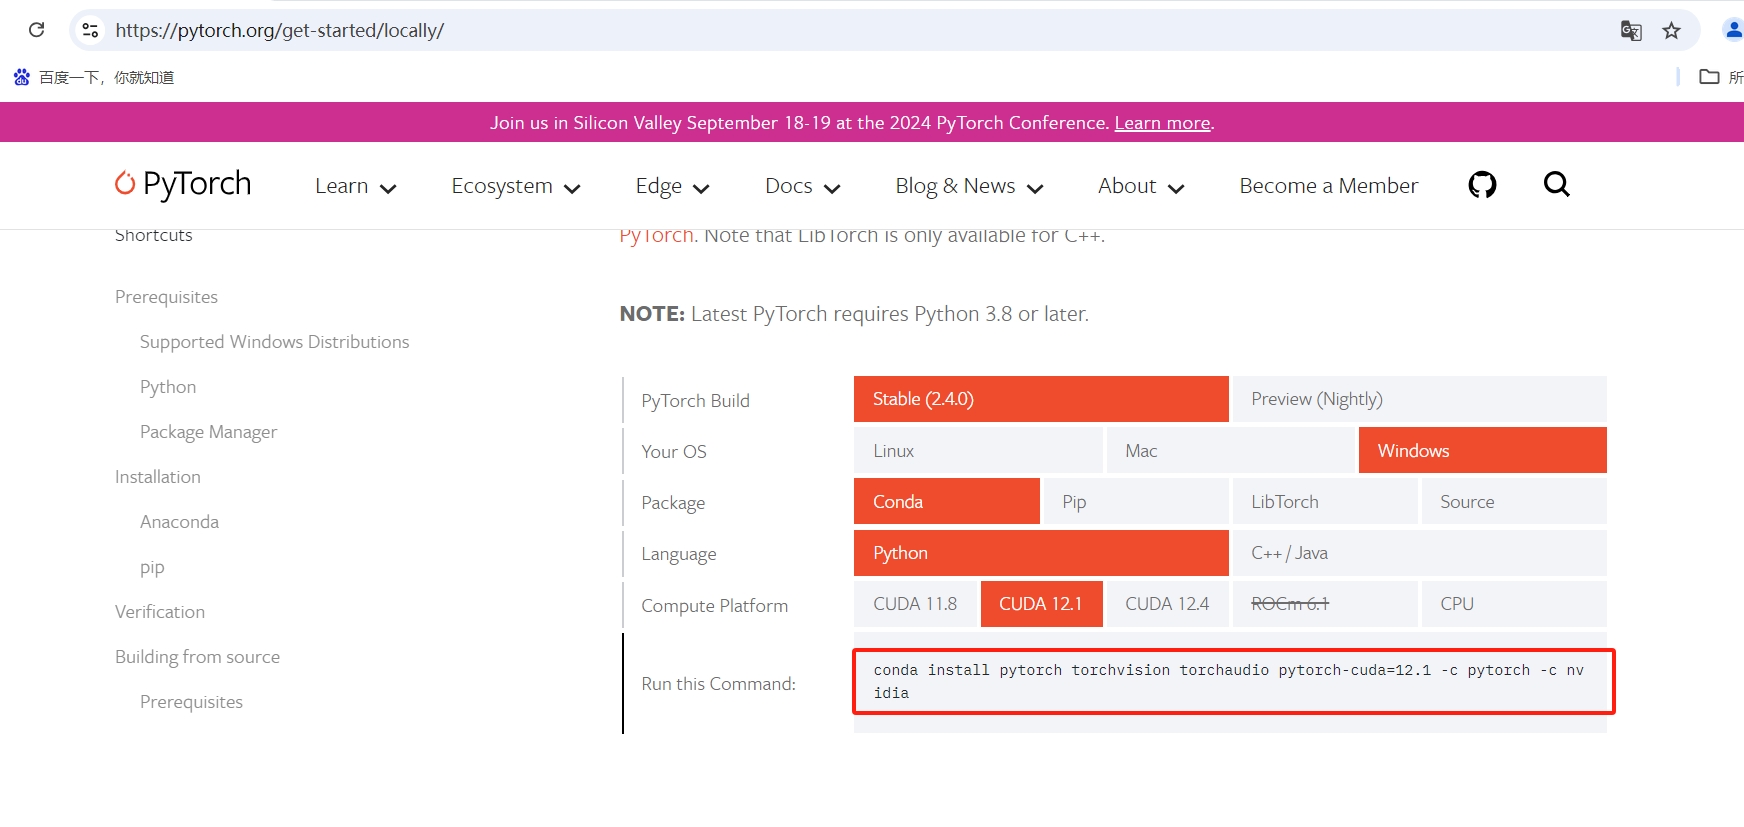Follow the Learn more conference link
Image resolution: width=1744 pixels, height=827 pixels.
point(1162,123)
